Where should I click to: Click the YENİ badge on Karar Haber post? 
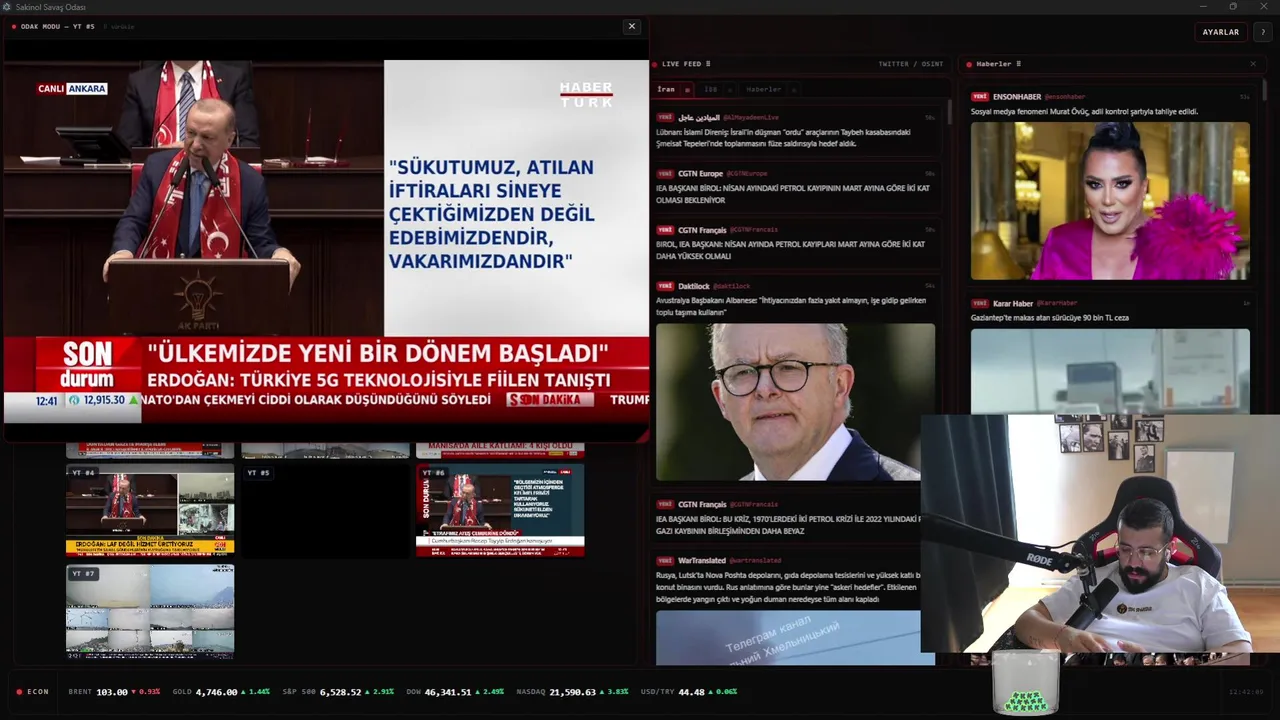point(980,303)
